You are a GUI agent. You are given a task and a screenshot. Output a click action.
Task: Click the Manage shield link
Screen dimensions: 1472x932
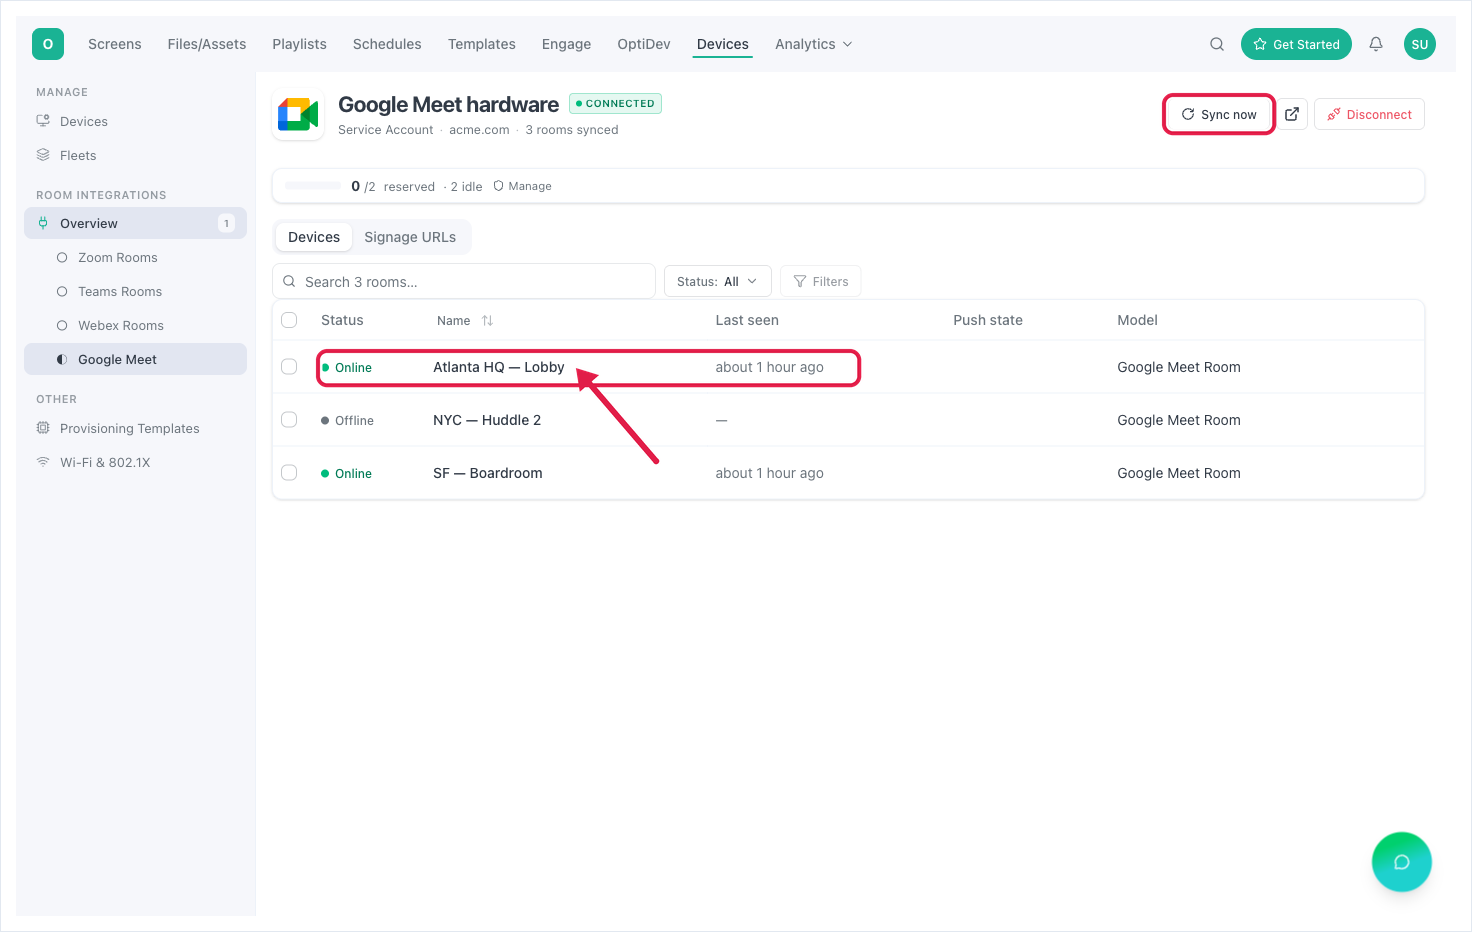point(522,186)
